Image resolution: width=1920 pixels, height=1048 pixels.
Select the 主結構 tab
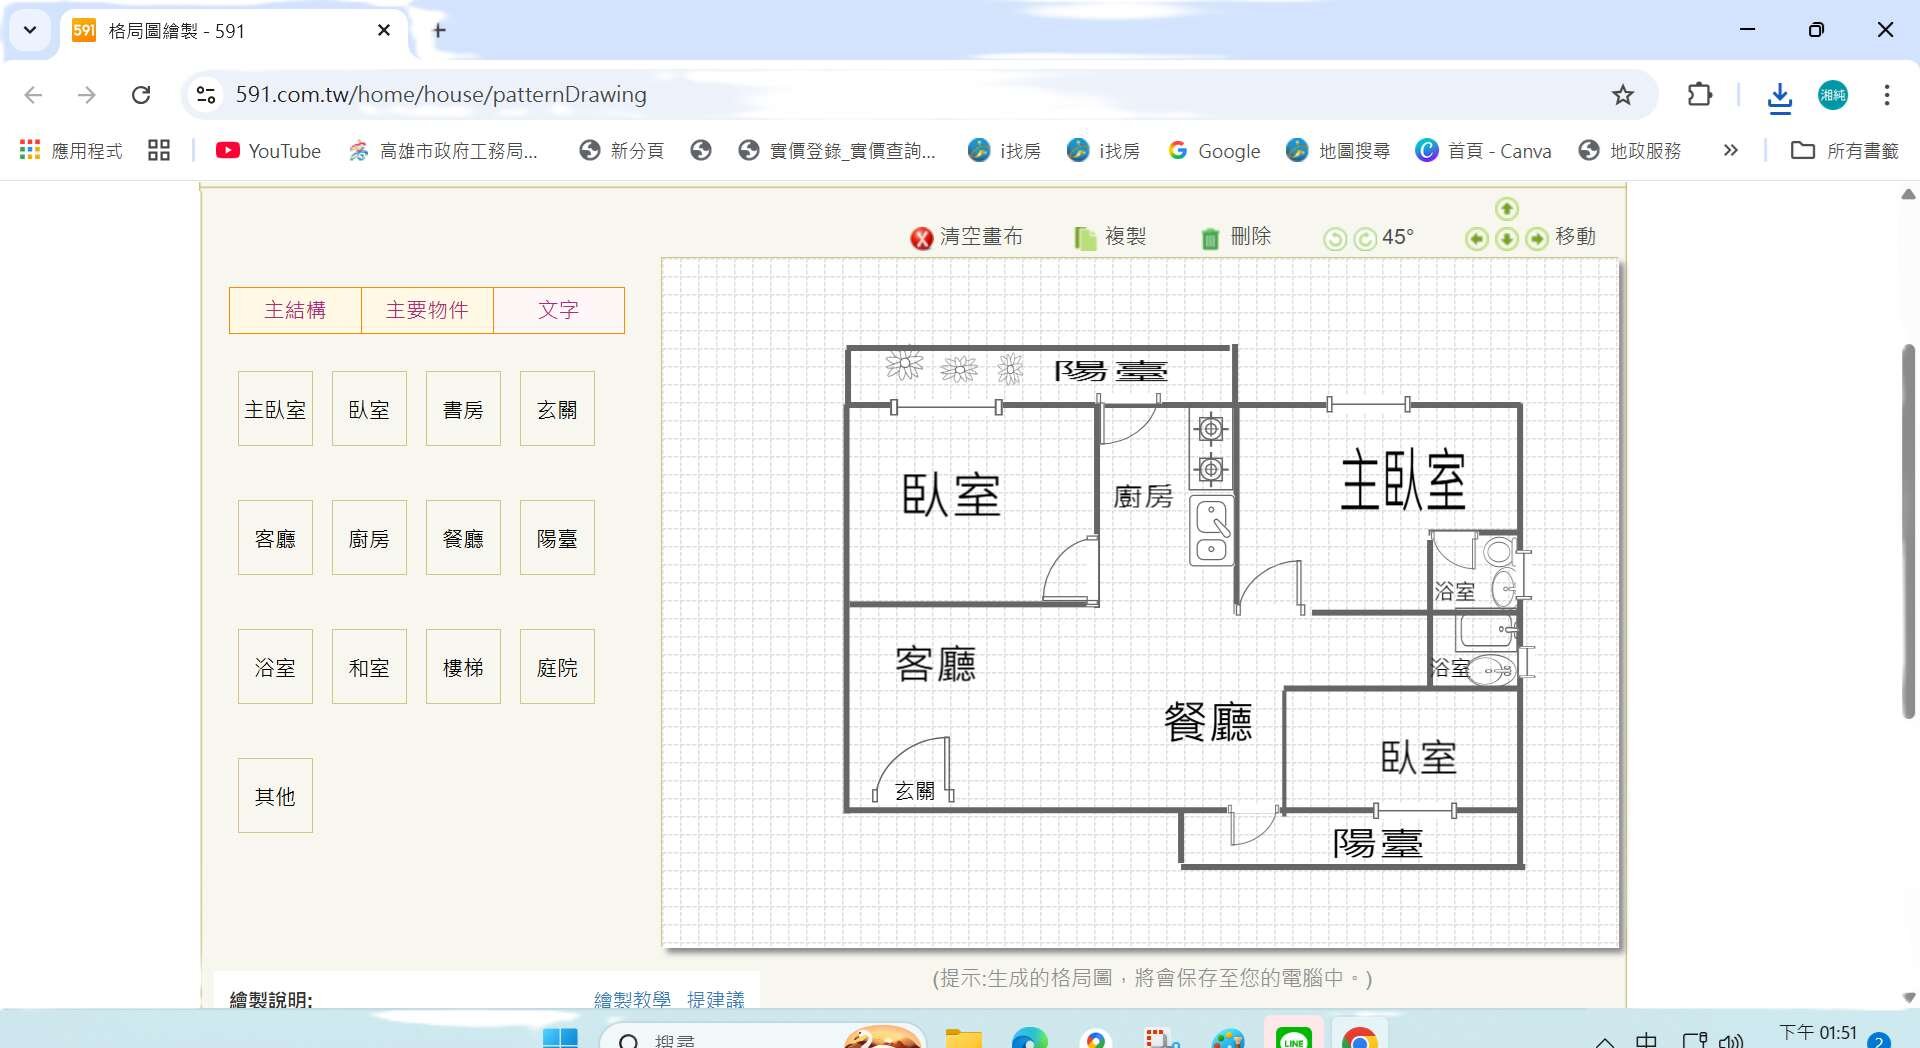(295, 310)
